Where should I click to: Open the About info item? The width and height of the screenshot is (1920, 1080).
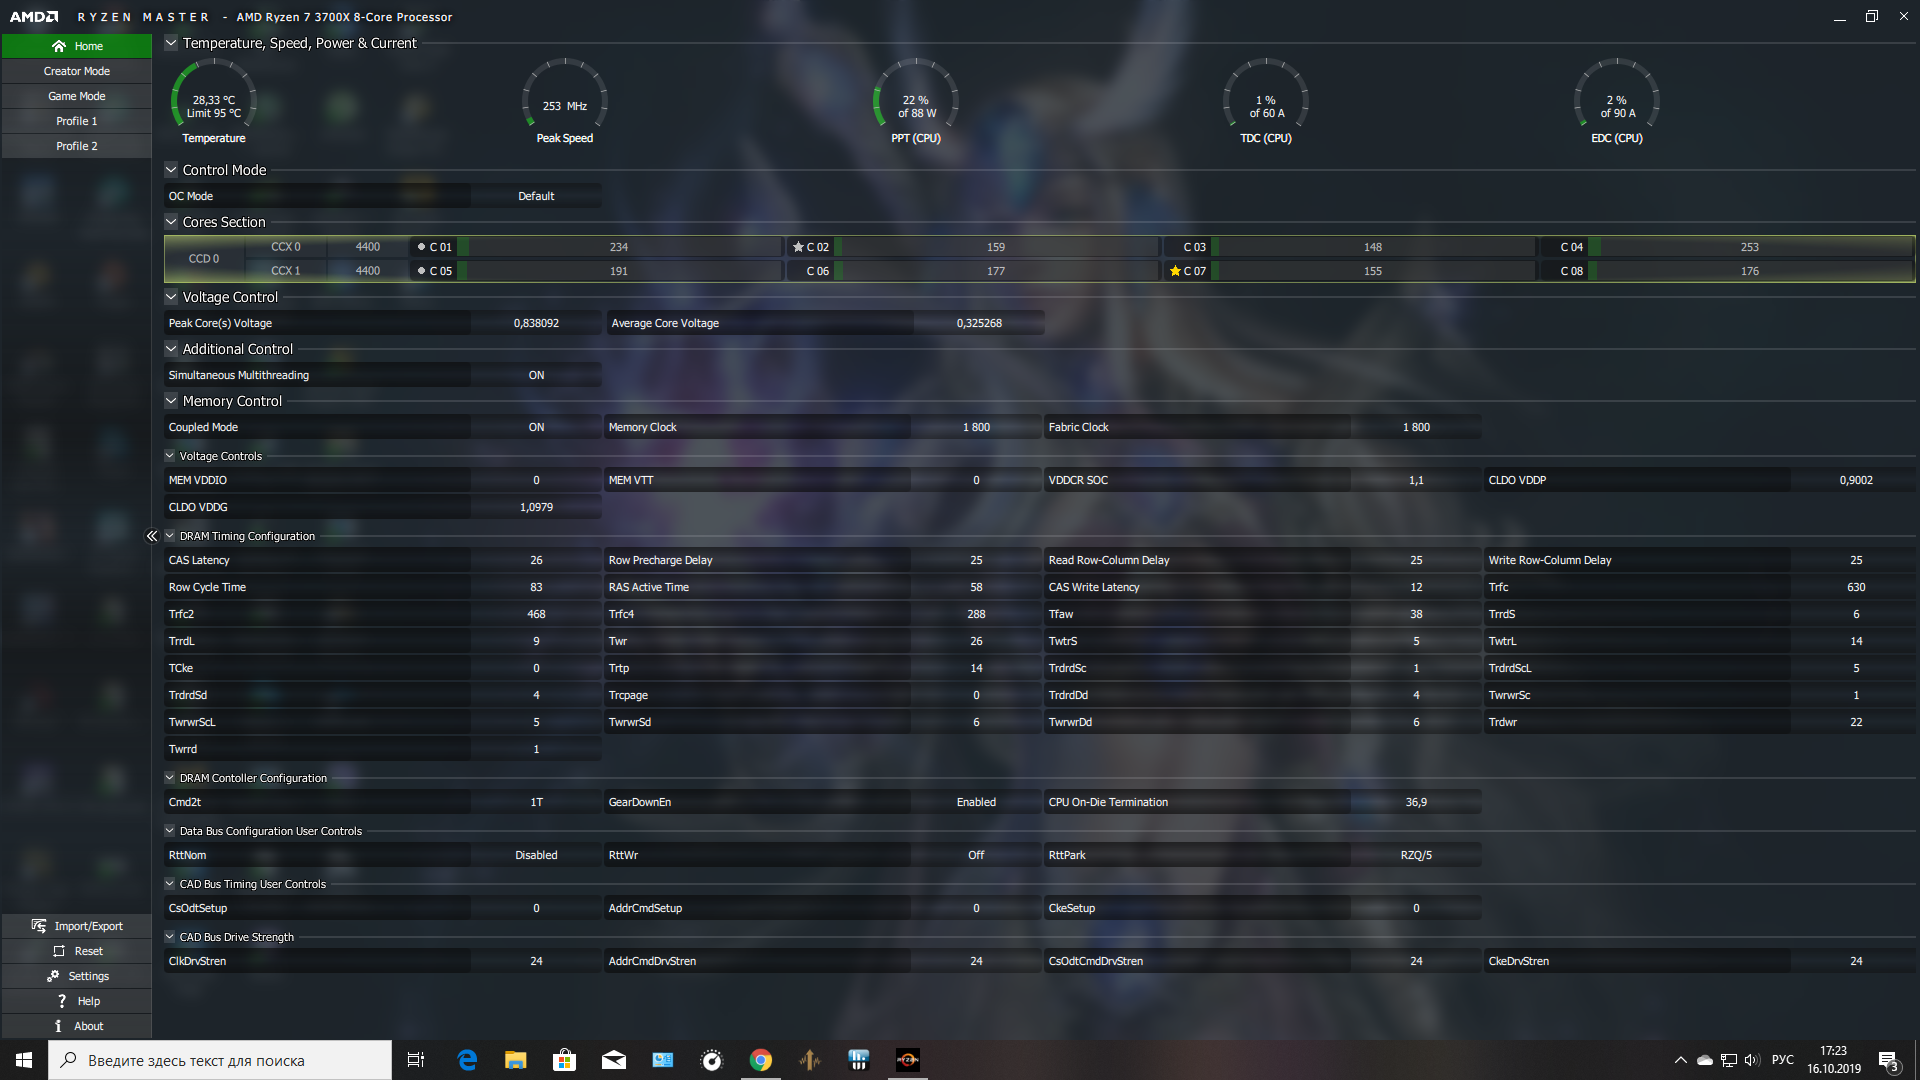pyautogui.click(x=77, y=1026)
